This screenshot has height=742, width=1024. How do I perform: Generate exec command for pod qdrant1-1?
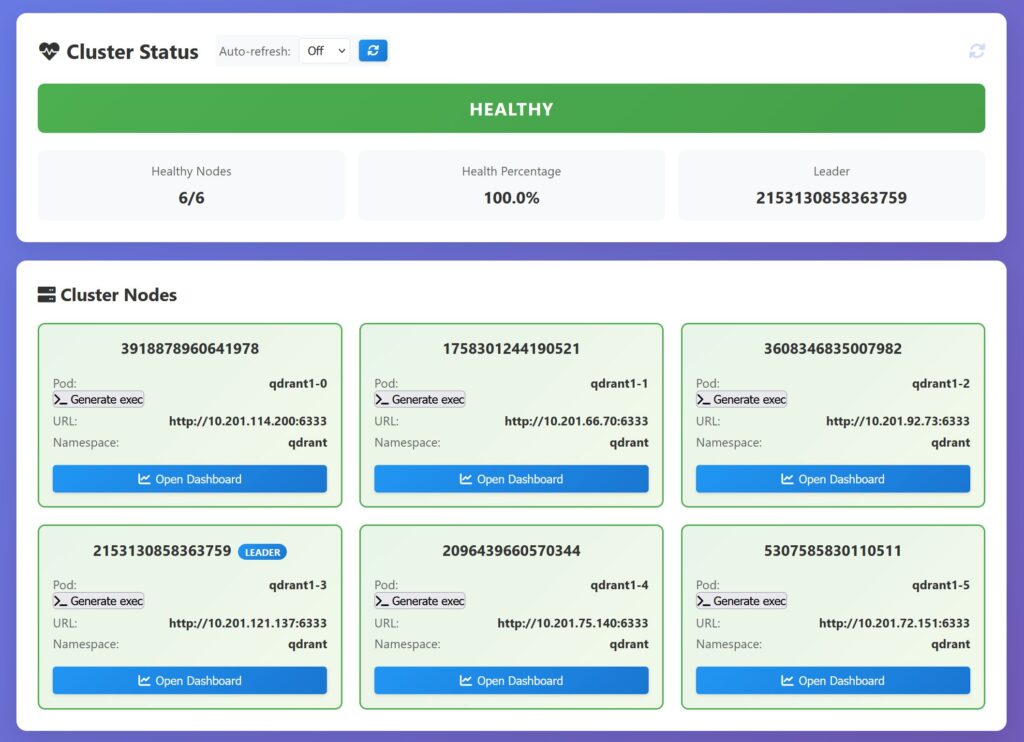coord(420,400)
